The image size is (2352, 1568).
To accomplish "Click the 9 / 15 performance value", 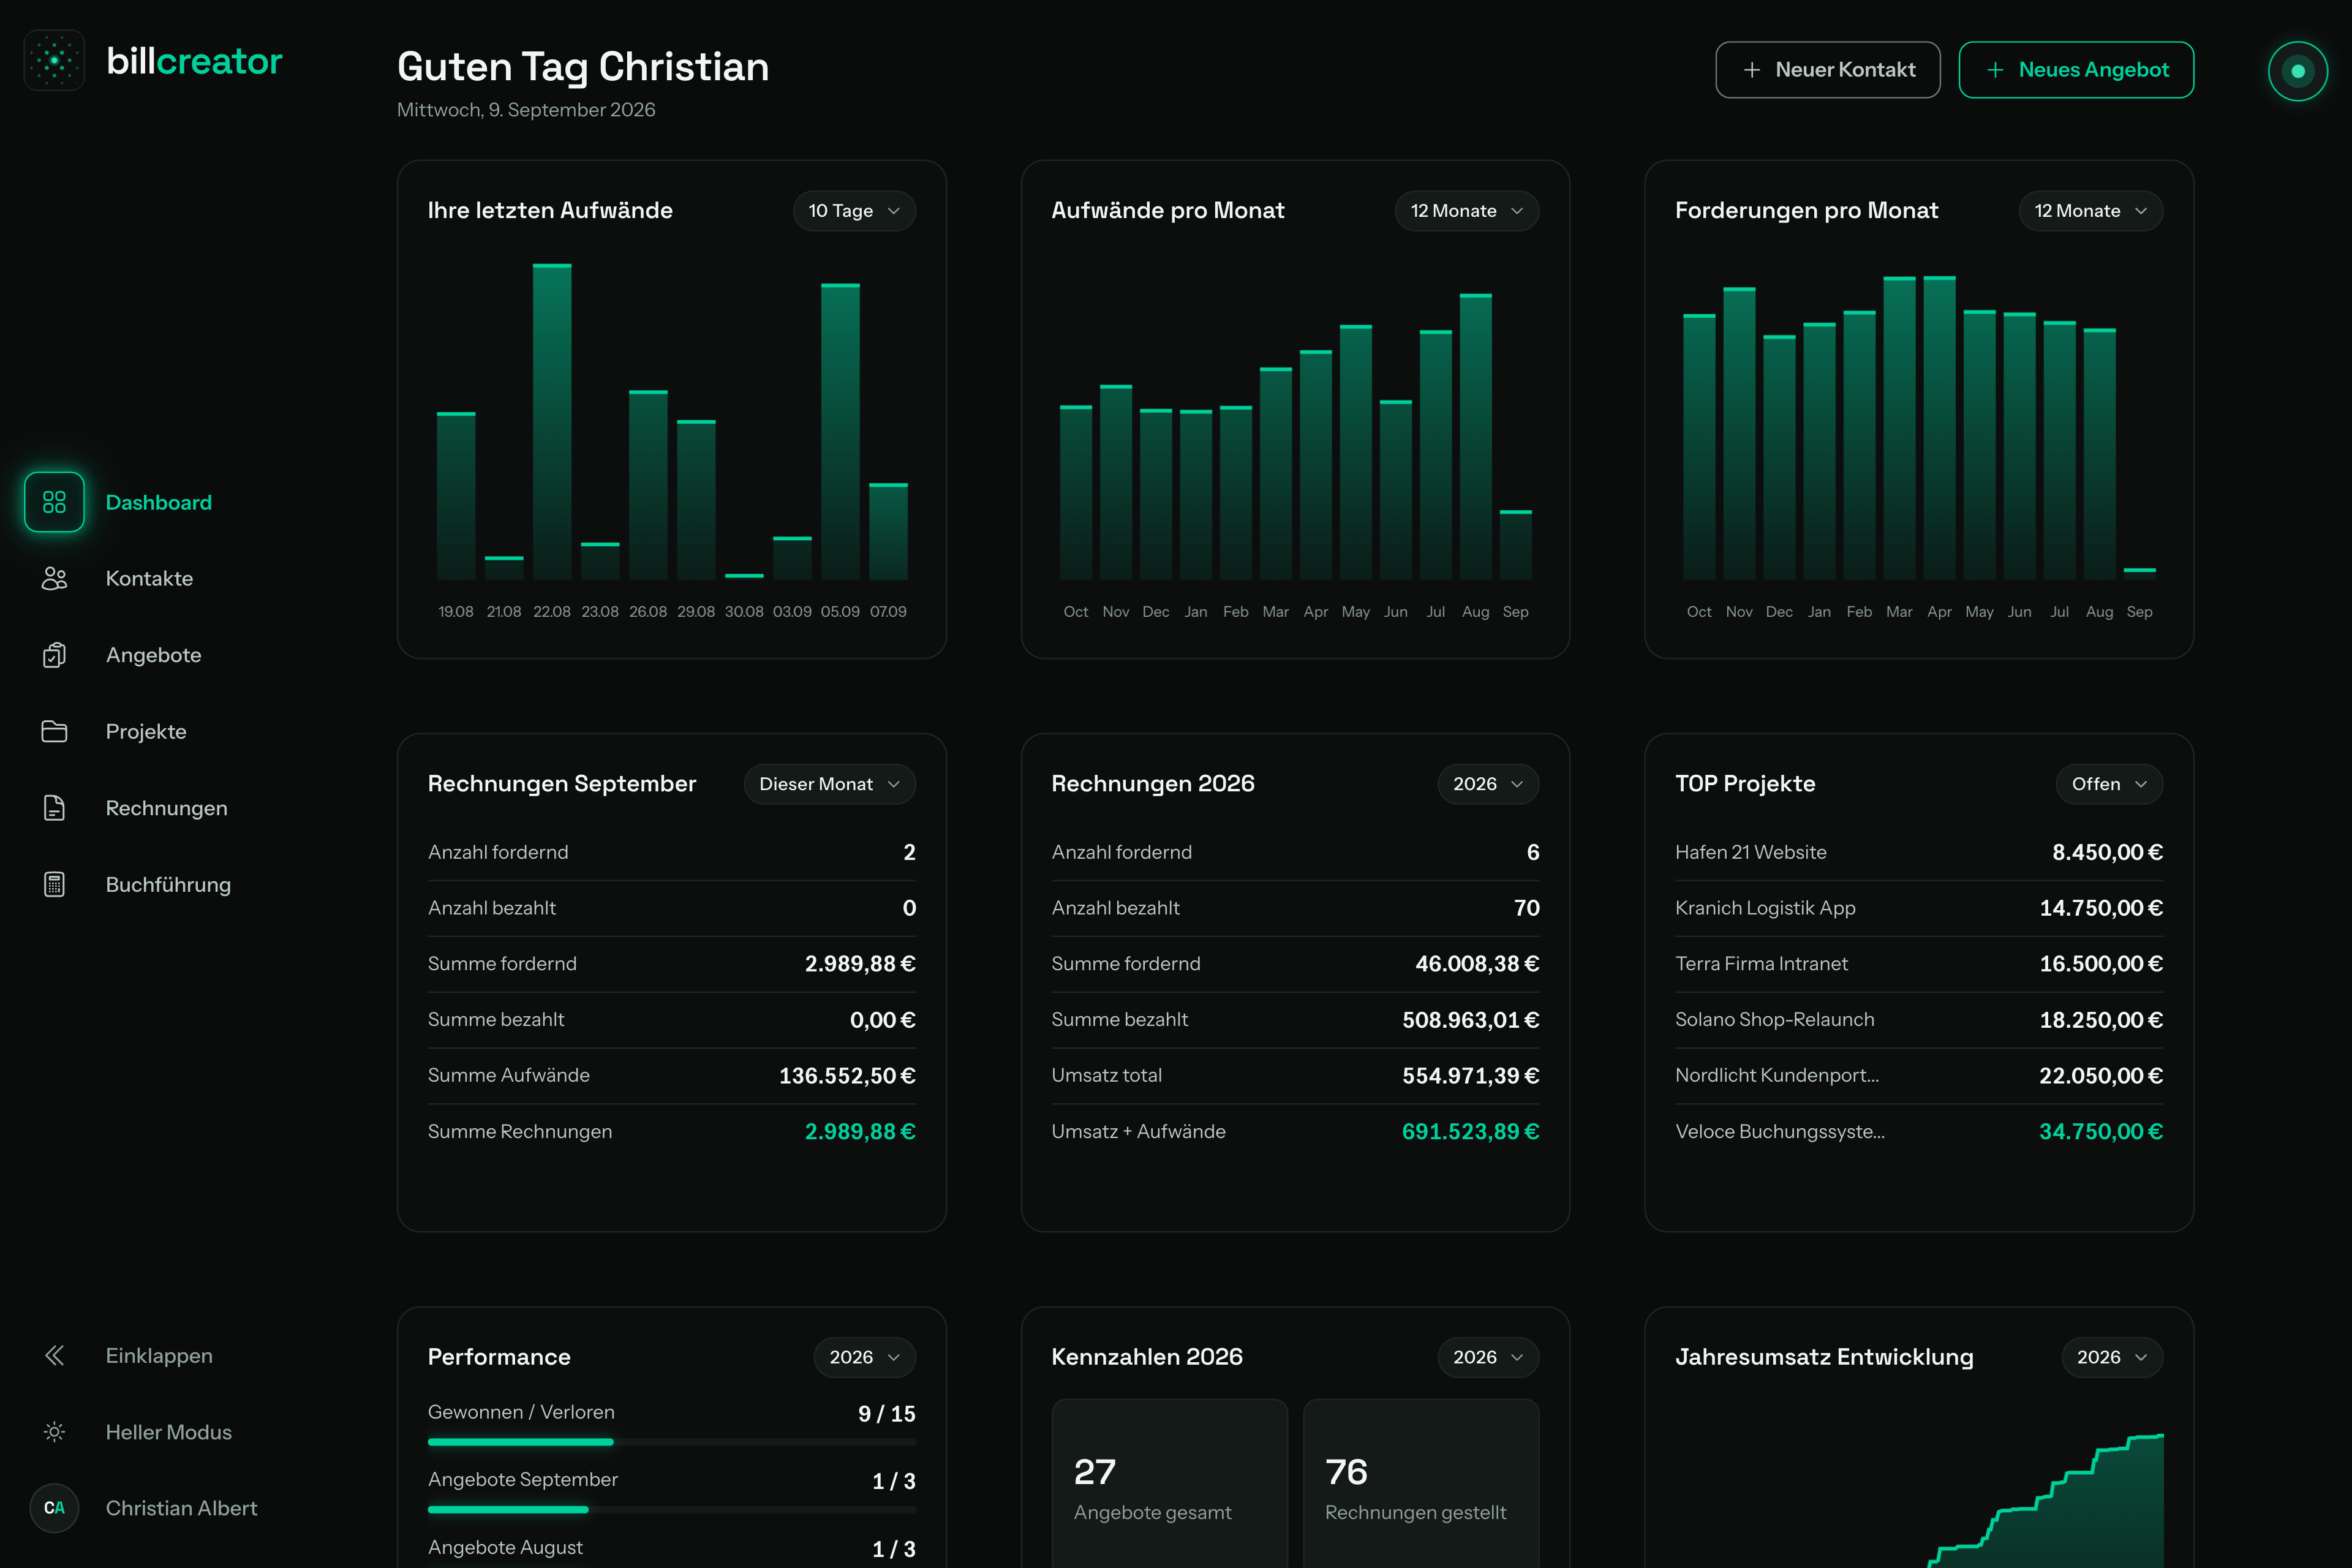I will click(886, 1414).
